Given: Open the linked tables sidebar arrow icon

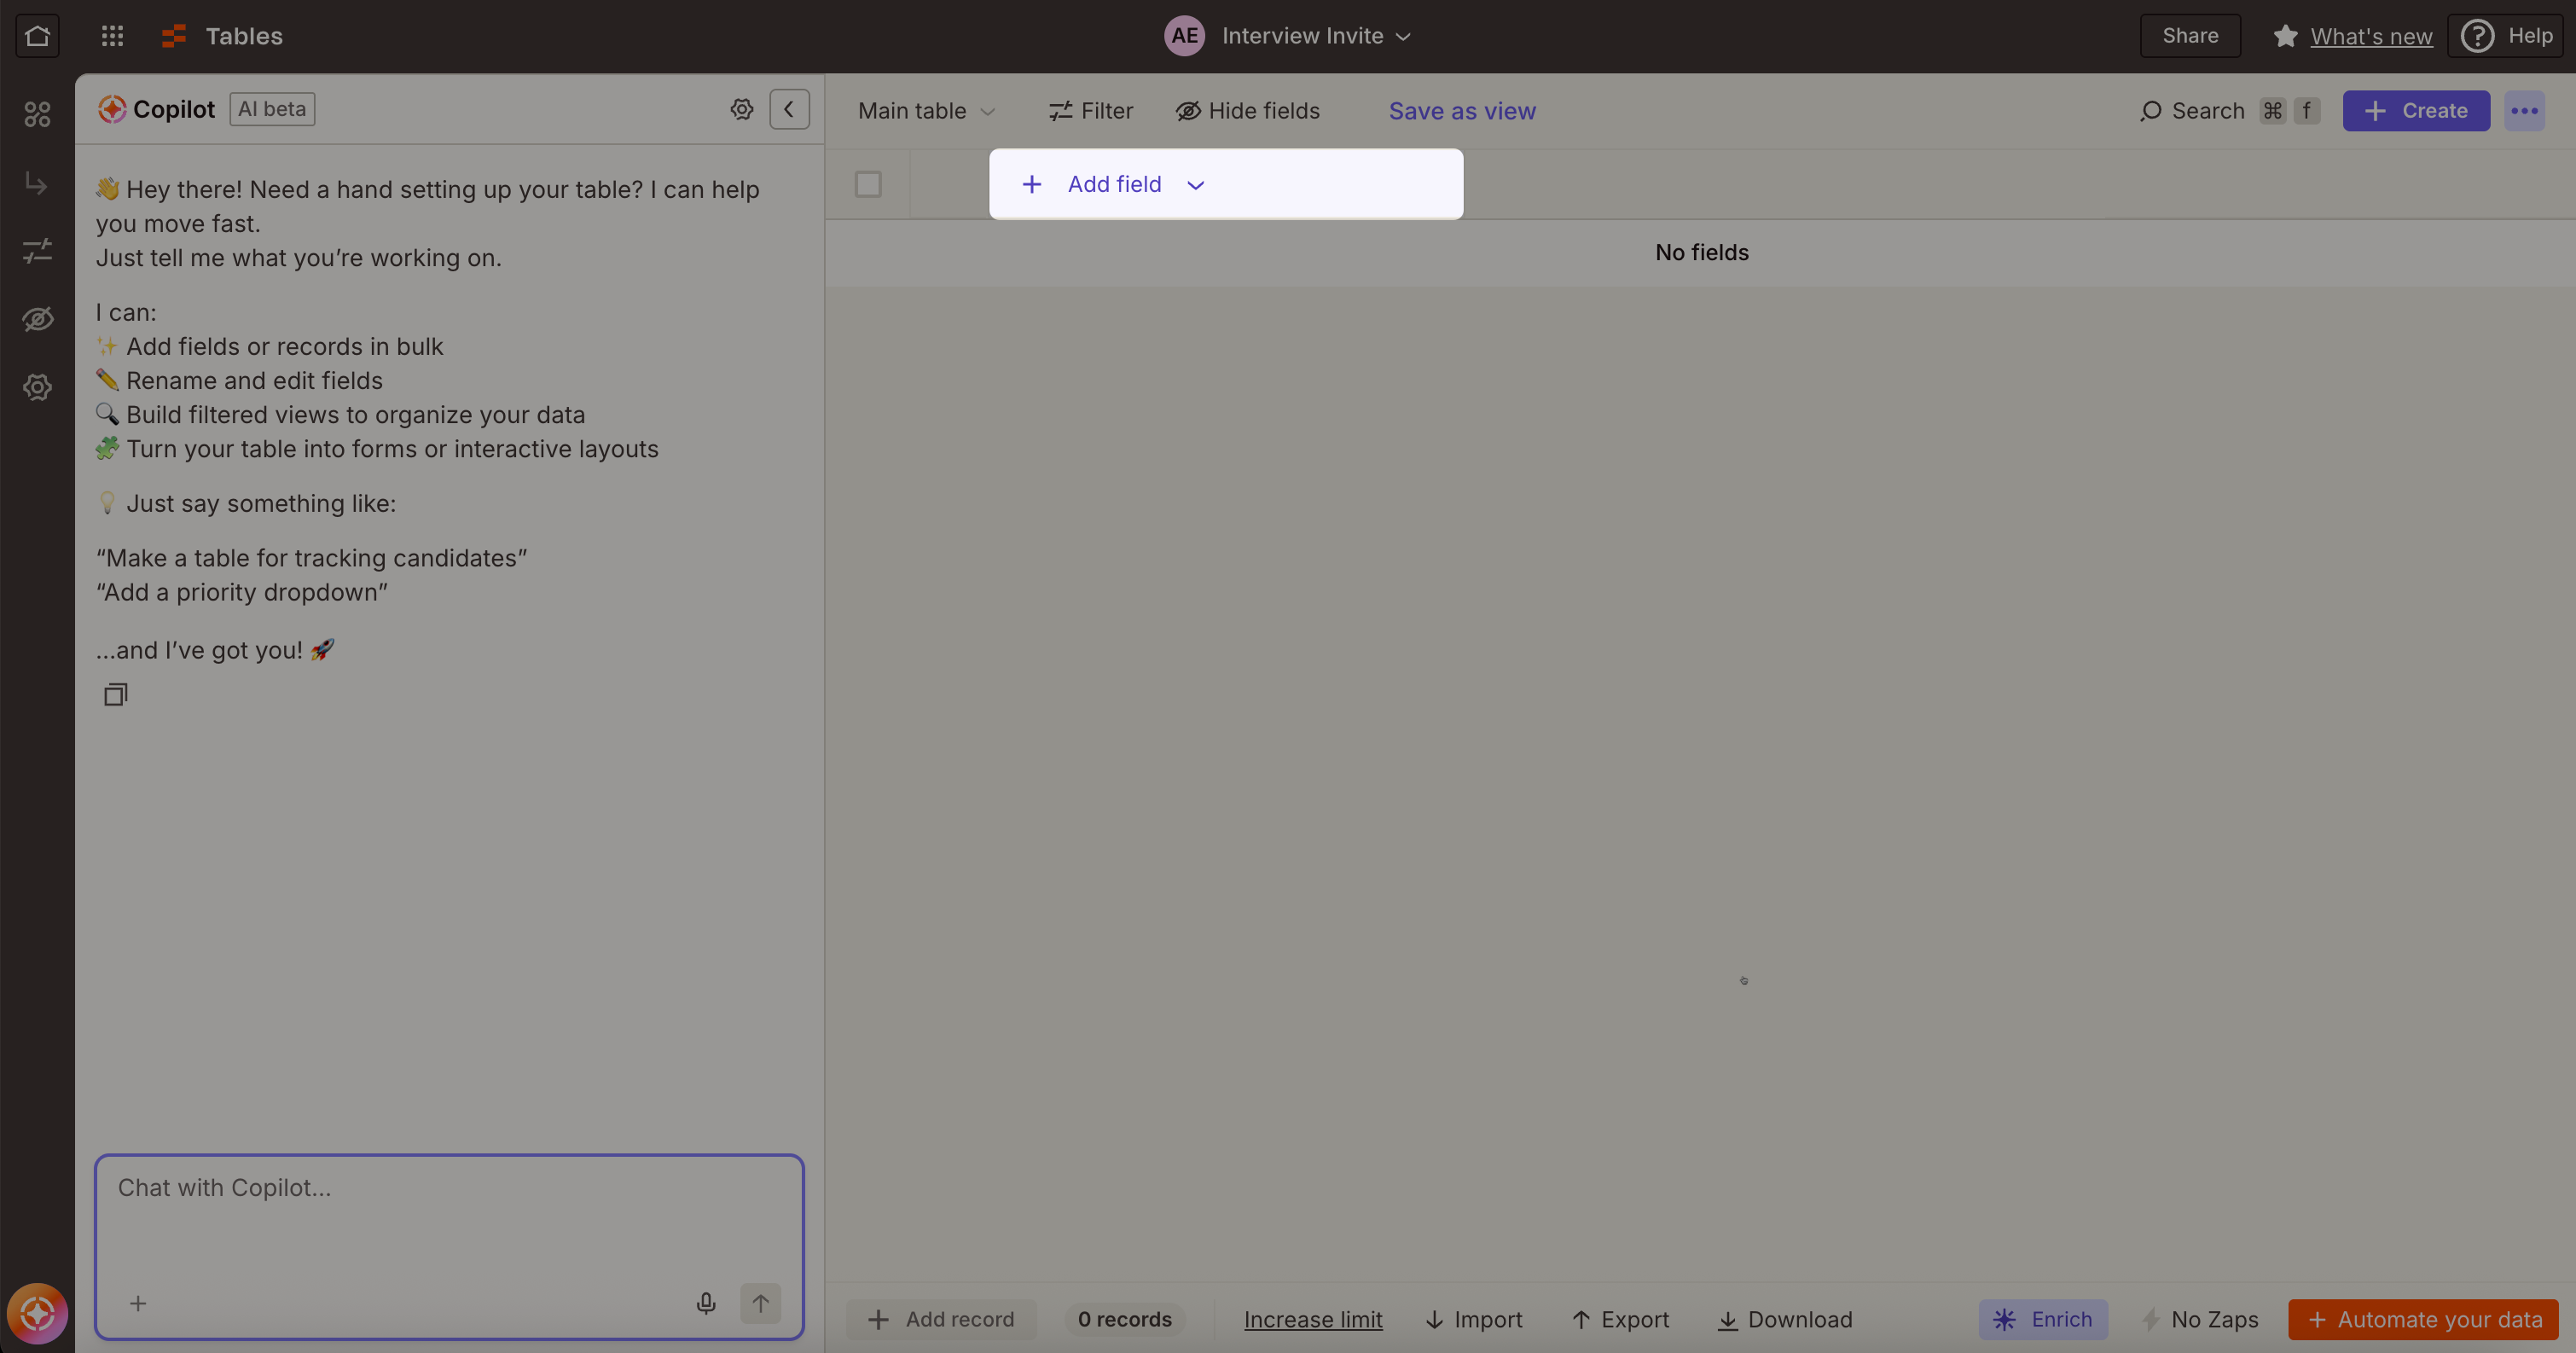Looking at the screenshot, I should (37, 183).
